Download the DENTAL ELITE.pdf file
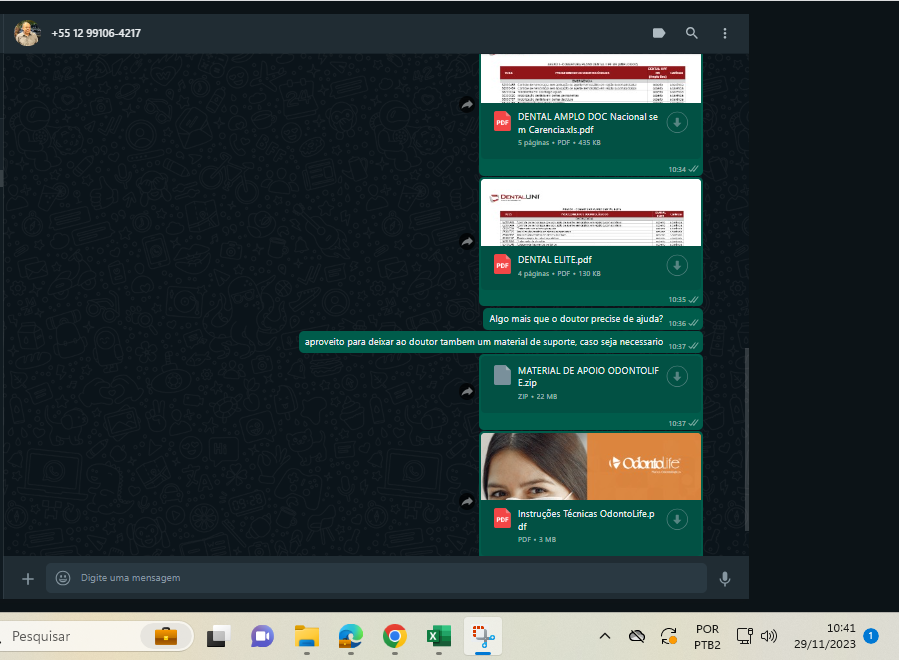899x660 pixels. tap(677, 265)
